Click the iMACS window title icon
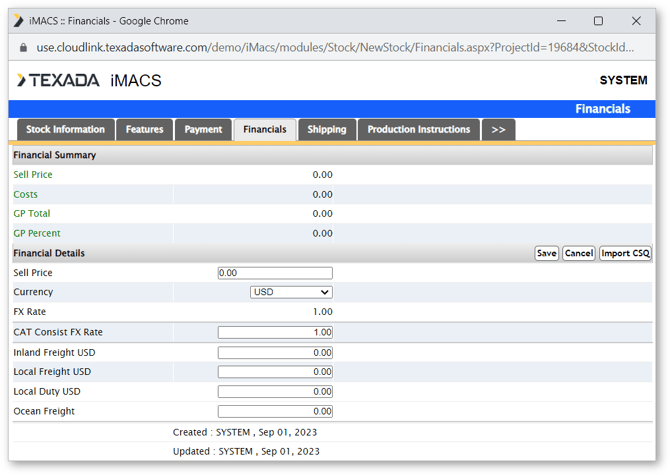This screenshot has height=475, width=670. [18, 20]
